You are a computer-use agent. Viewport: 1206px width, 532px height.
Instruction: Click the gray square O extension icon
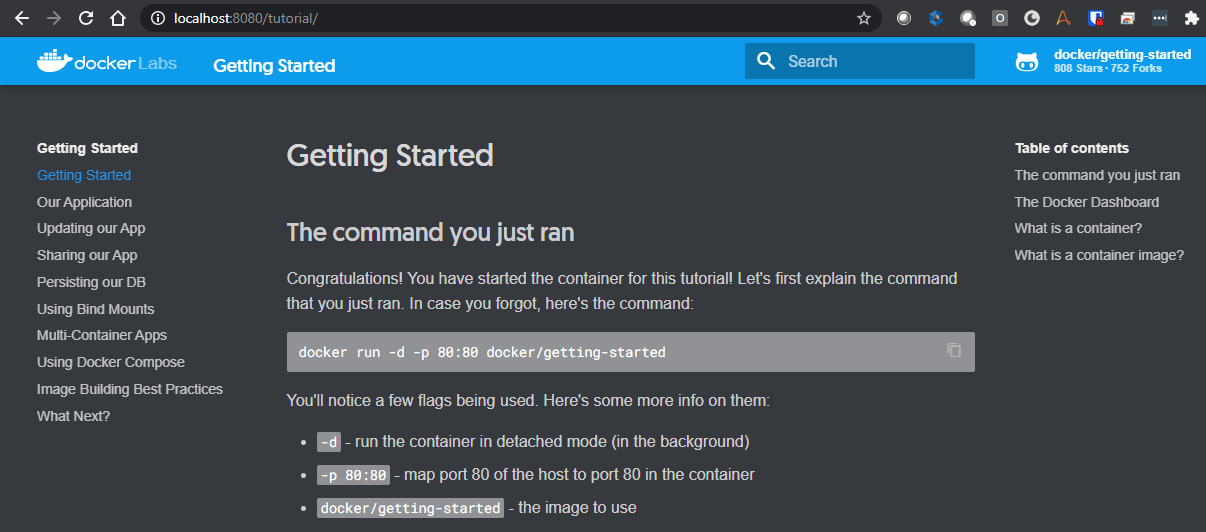point(1000,18)
